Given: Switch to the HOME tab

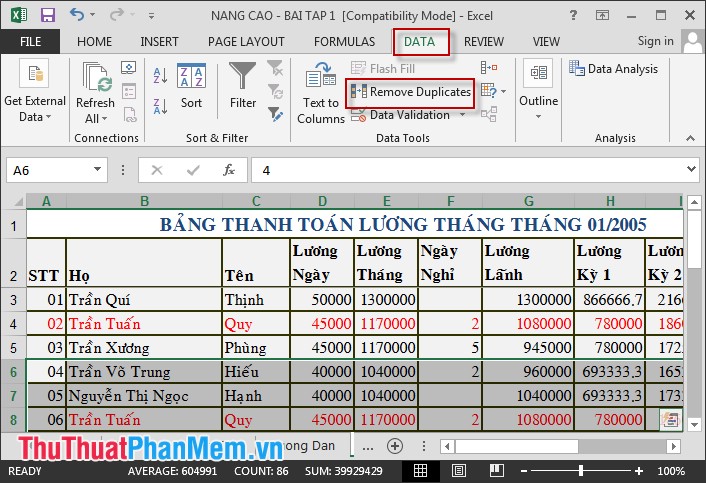Looking at the screenshot, I should (94, 42).
